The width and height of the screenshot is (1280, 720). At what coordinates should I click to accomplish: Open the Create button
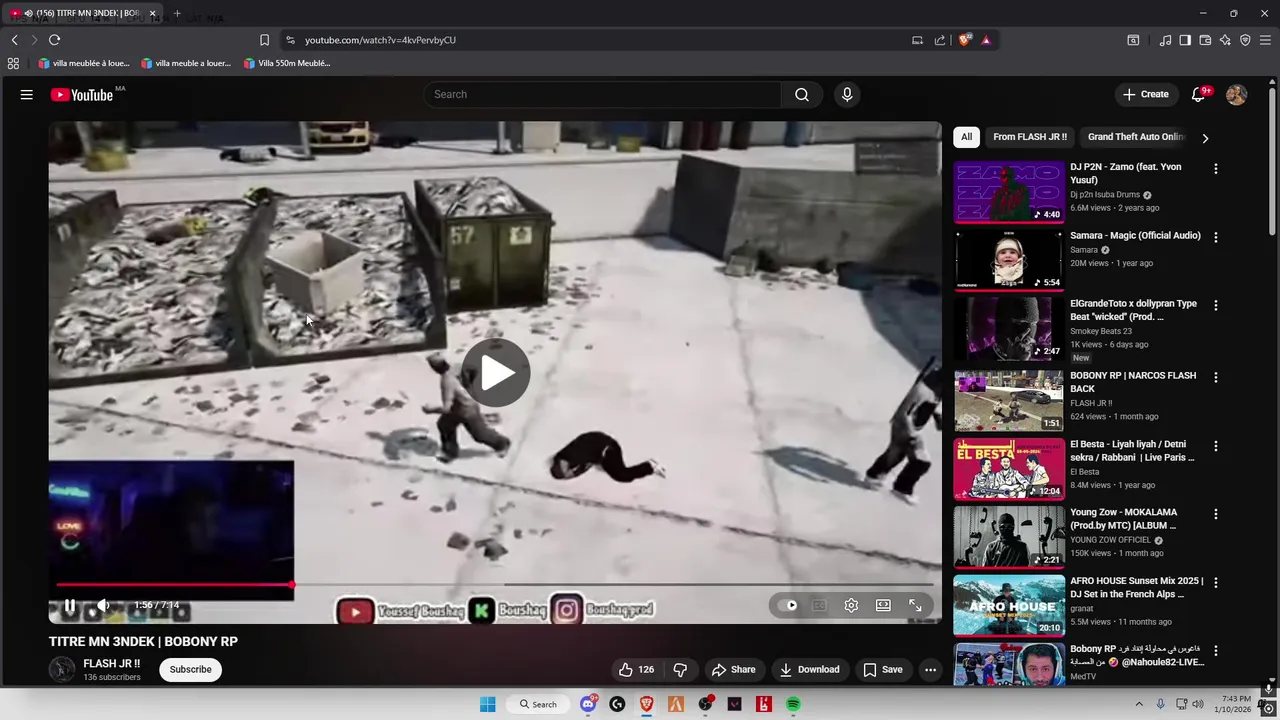[x=1146, y=94]
